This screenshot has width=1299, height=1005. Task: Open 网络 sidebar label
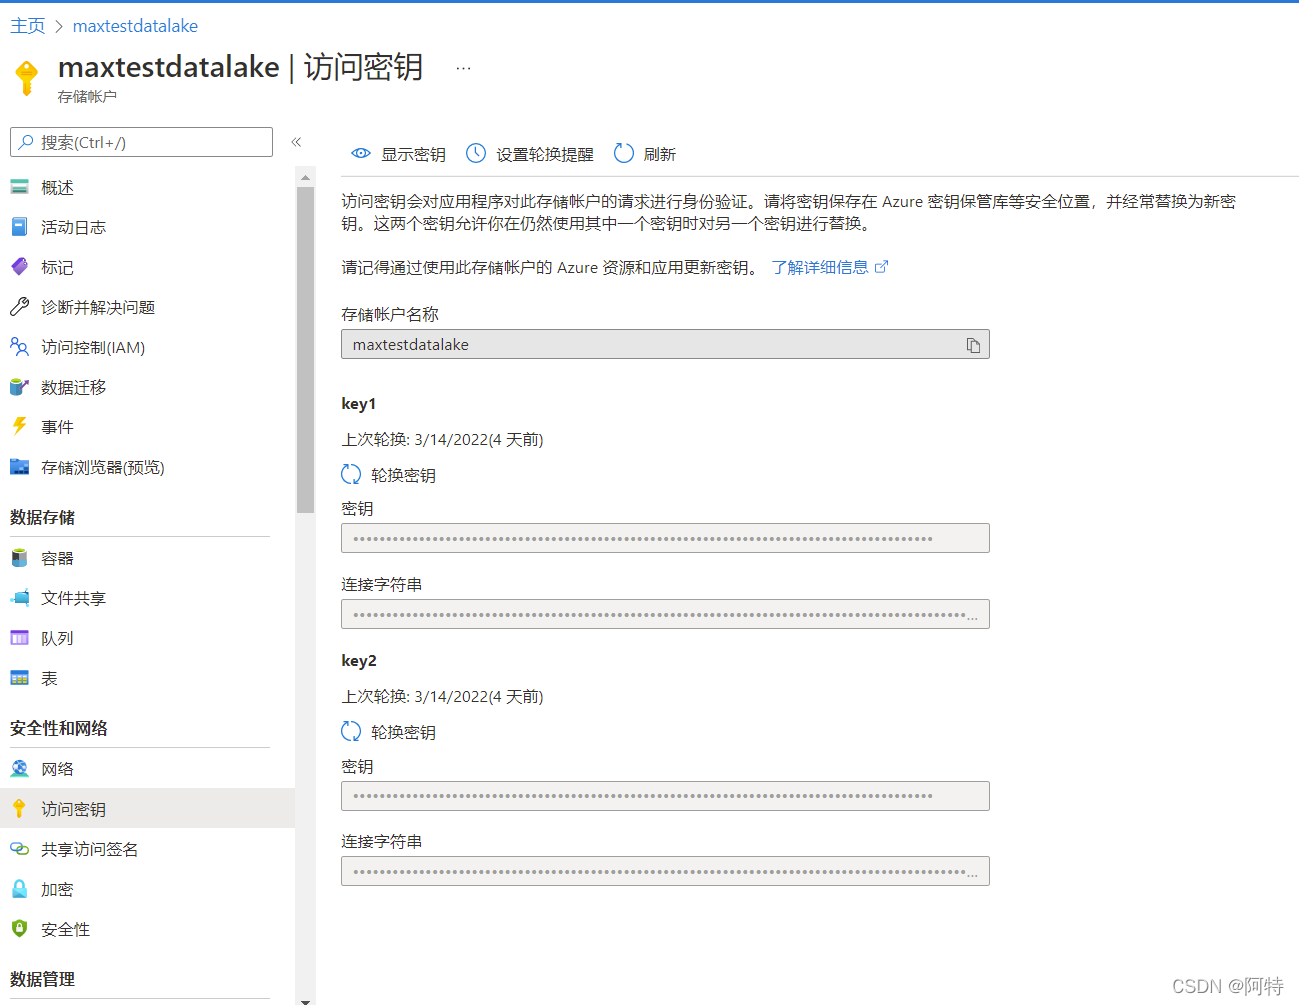click(x=57, y=769)
